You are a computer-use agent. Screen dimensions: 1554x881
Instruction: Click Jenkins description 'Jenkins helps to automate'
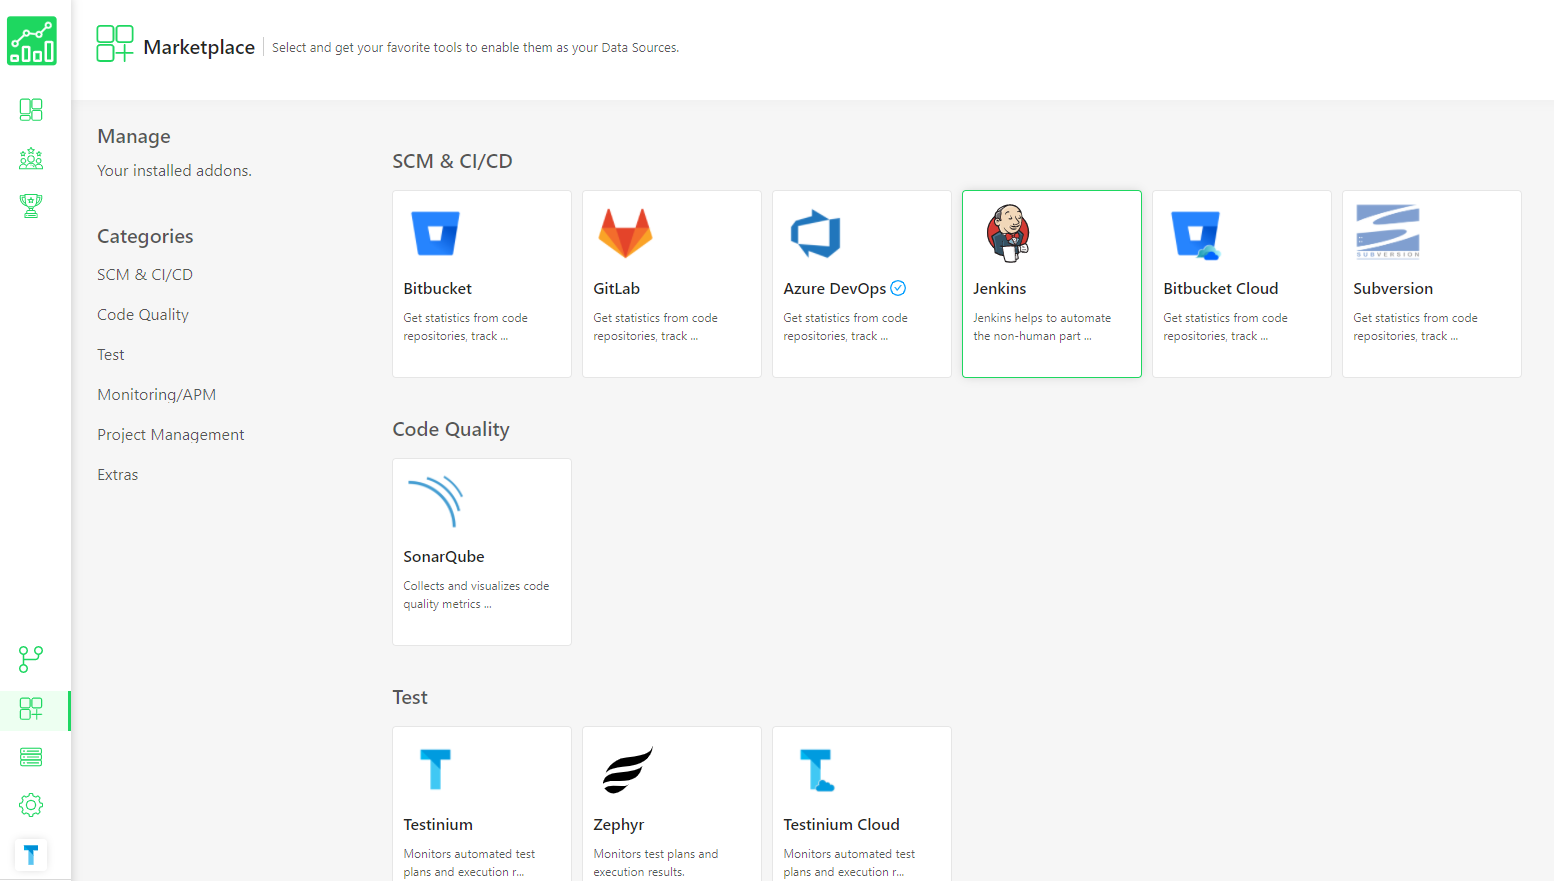[1042, 318]
